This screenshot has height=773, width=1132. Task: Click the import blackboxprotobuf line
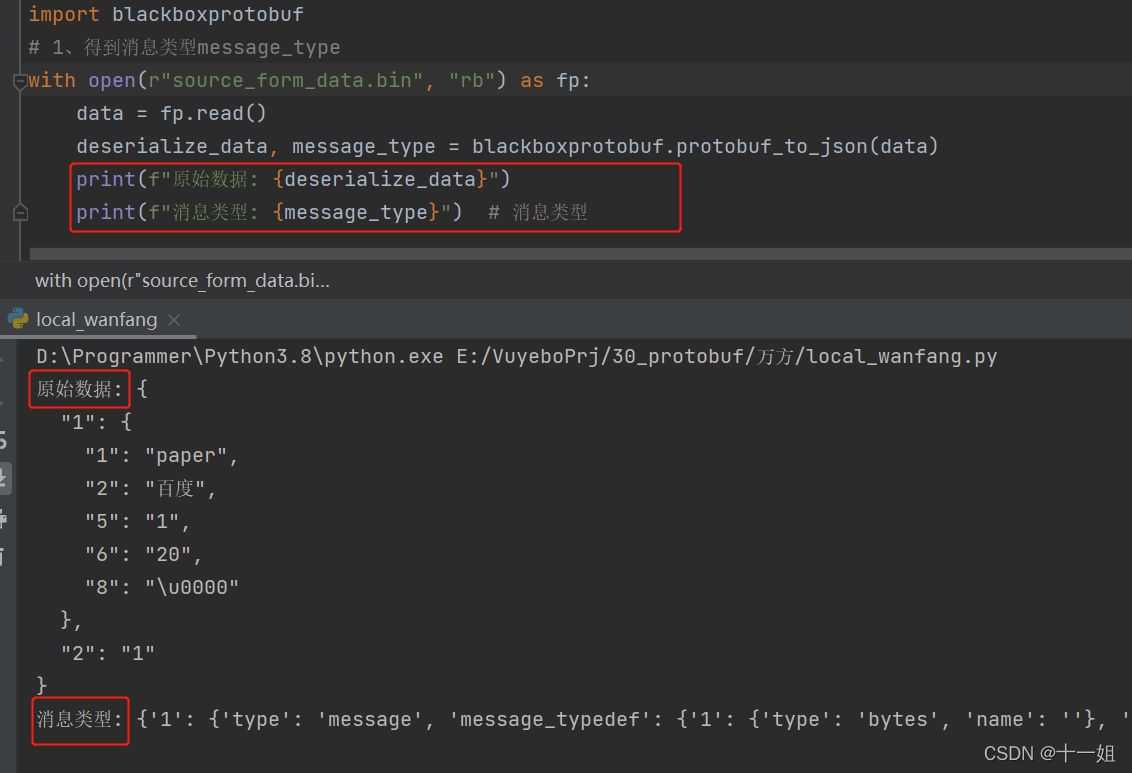pyautogui.click(x=166, y=14)
